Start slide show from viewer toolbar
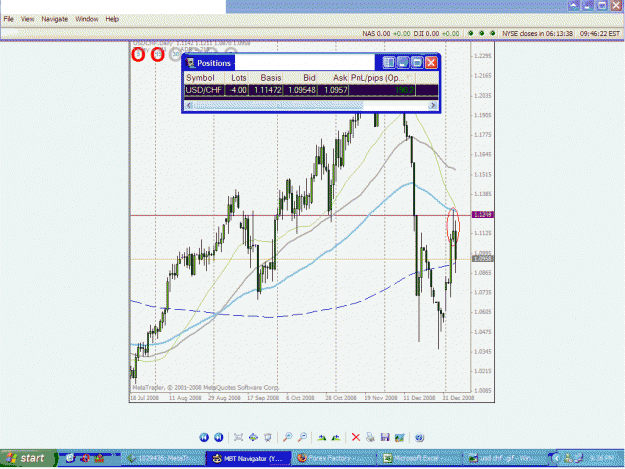This screenshot has width=625, height=469. coord(268,438)
